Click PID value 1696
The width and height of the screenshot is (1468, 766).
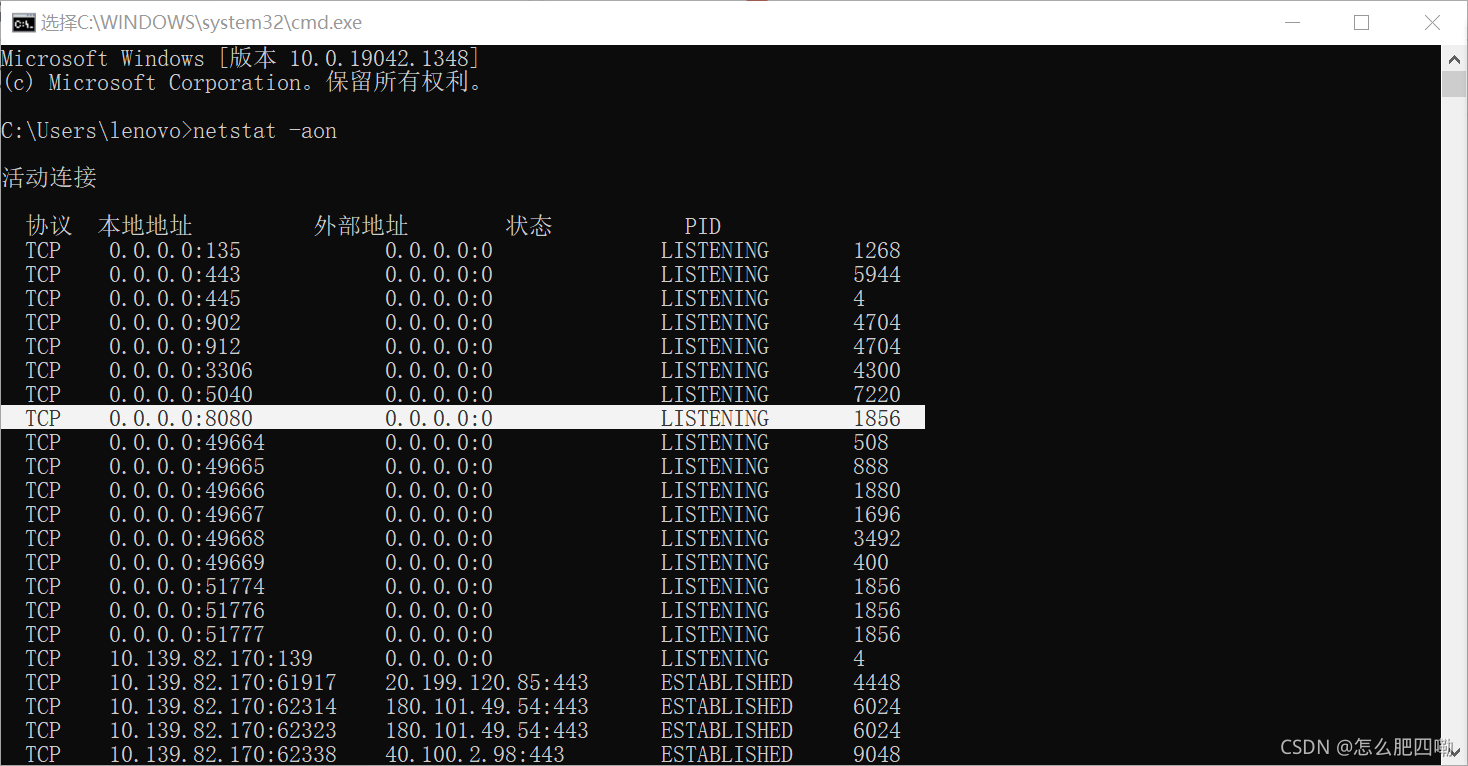[877, 515]
